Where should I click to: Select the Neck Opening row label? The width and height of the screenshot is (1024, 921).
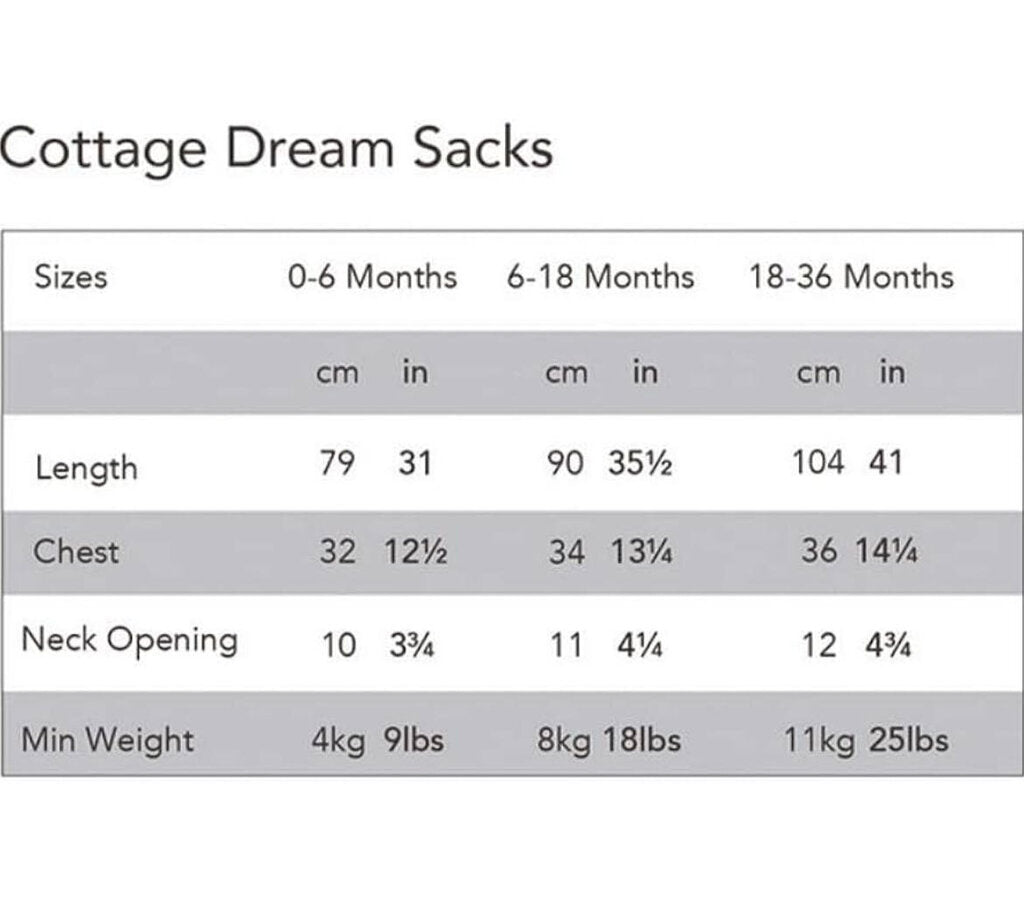[130, 640]
